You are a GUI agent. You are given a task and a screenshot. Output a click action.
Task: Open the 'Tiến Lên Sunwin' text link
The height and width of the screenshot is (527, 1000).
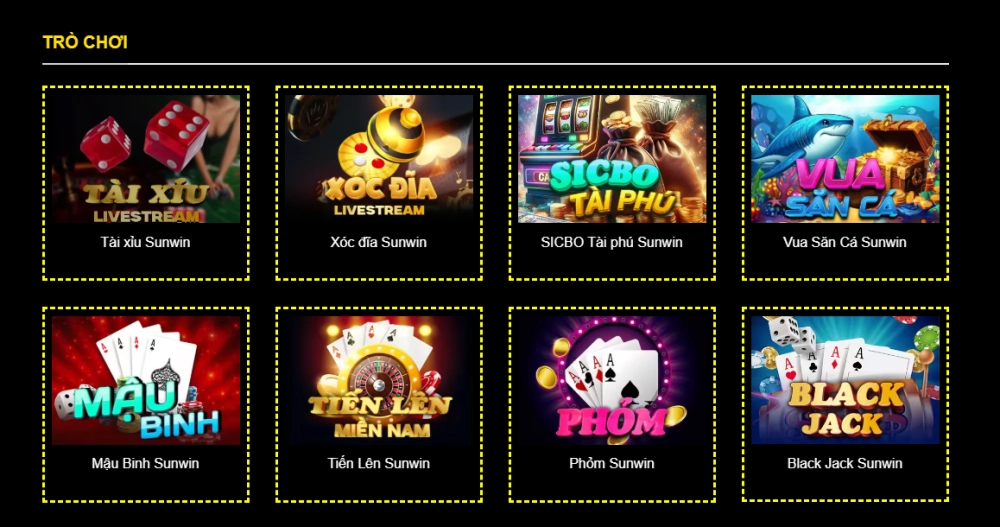pos(379,464)
